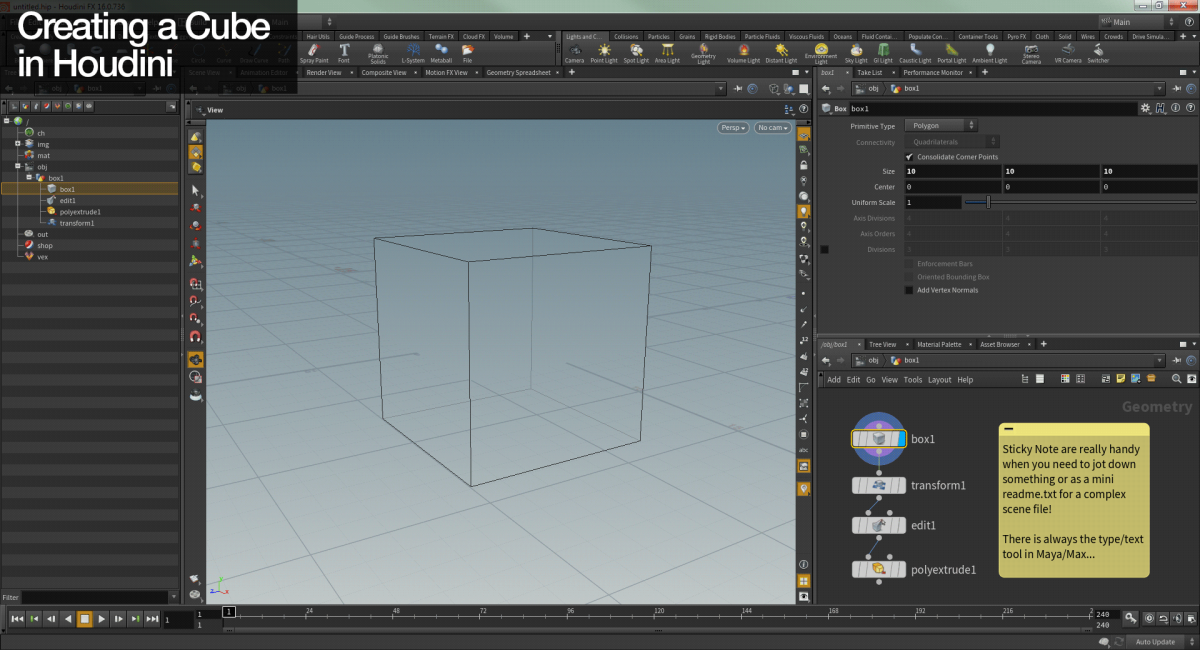
Task: Select the L-System shelf tool
Action: pyautogui.click(x=412, y=52)
